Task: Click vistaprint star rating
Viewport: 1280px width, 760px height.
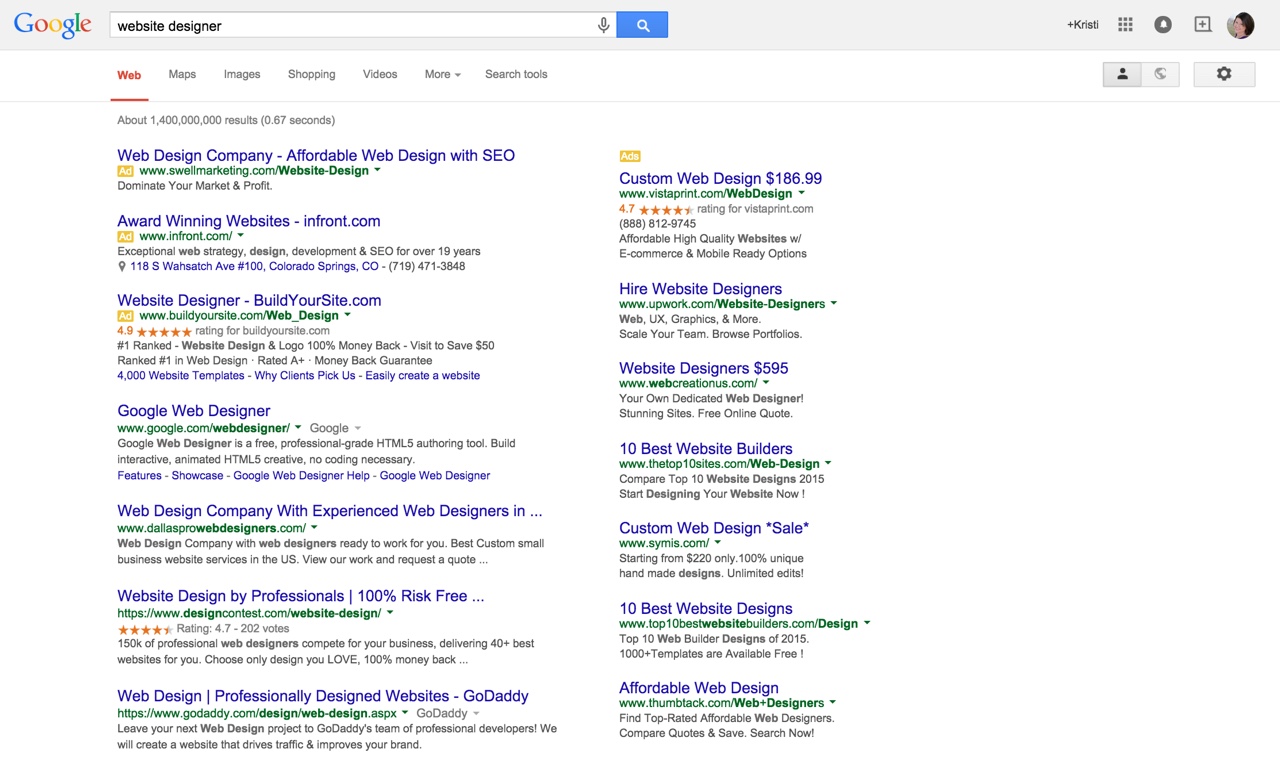Action: (666, 210)
